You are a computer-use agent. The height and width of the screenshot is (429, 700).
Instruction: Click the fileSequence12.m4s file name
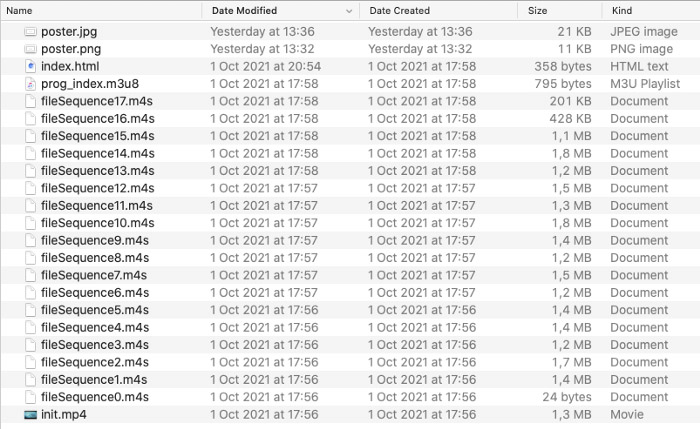pos(98,188)
